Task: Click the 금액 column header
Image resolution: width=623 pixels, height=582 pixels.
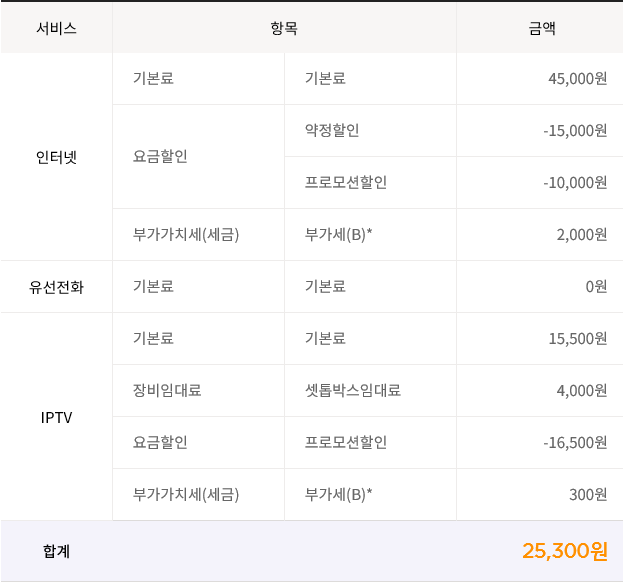Action: click(541, 28)
